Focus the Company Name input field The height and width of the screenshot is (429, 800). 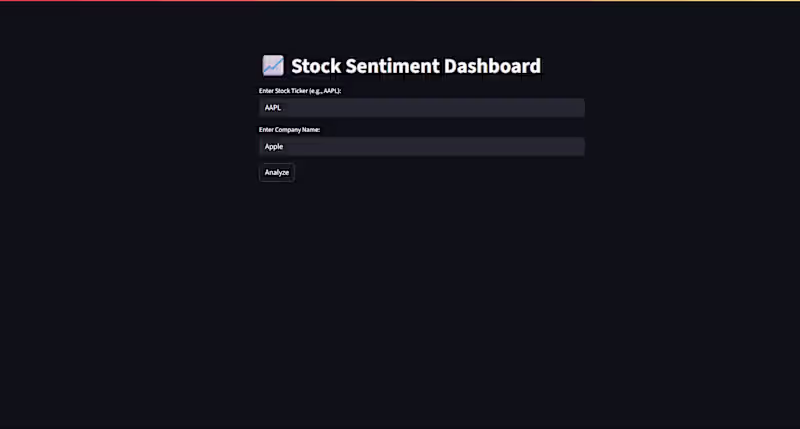(x=421, y=146)
